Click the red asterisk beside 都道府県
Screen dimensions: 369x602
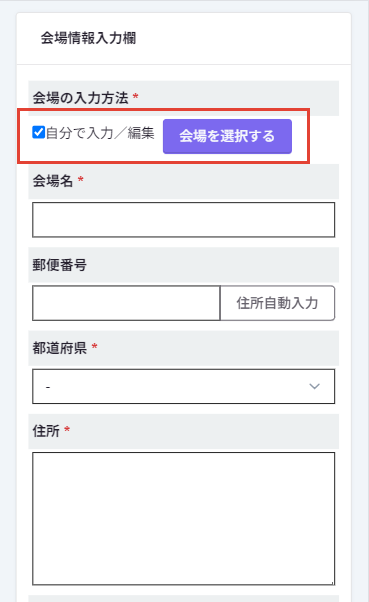pos(94,347)
